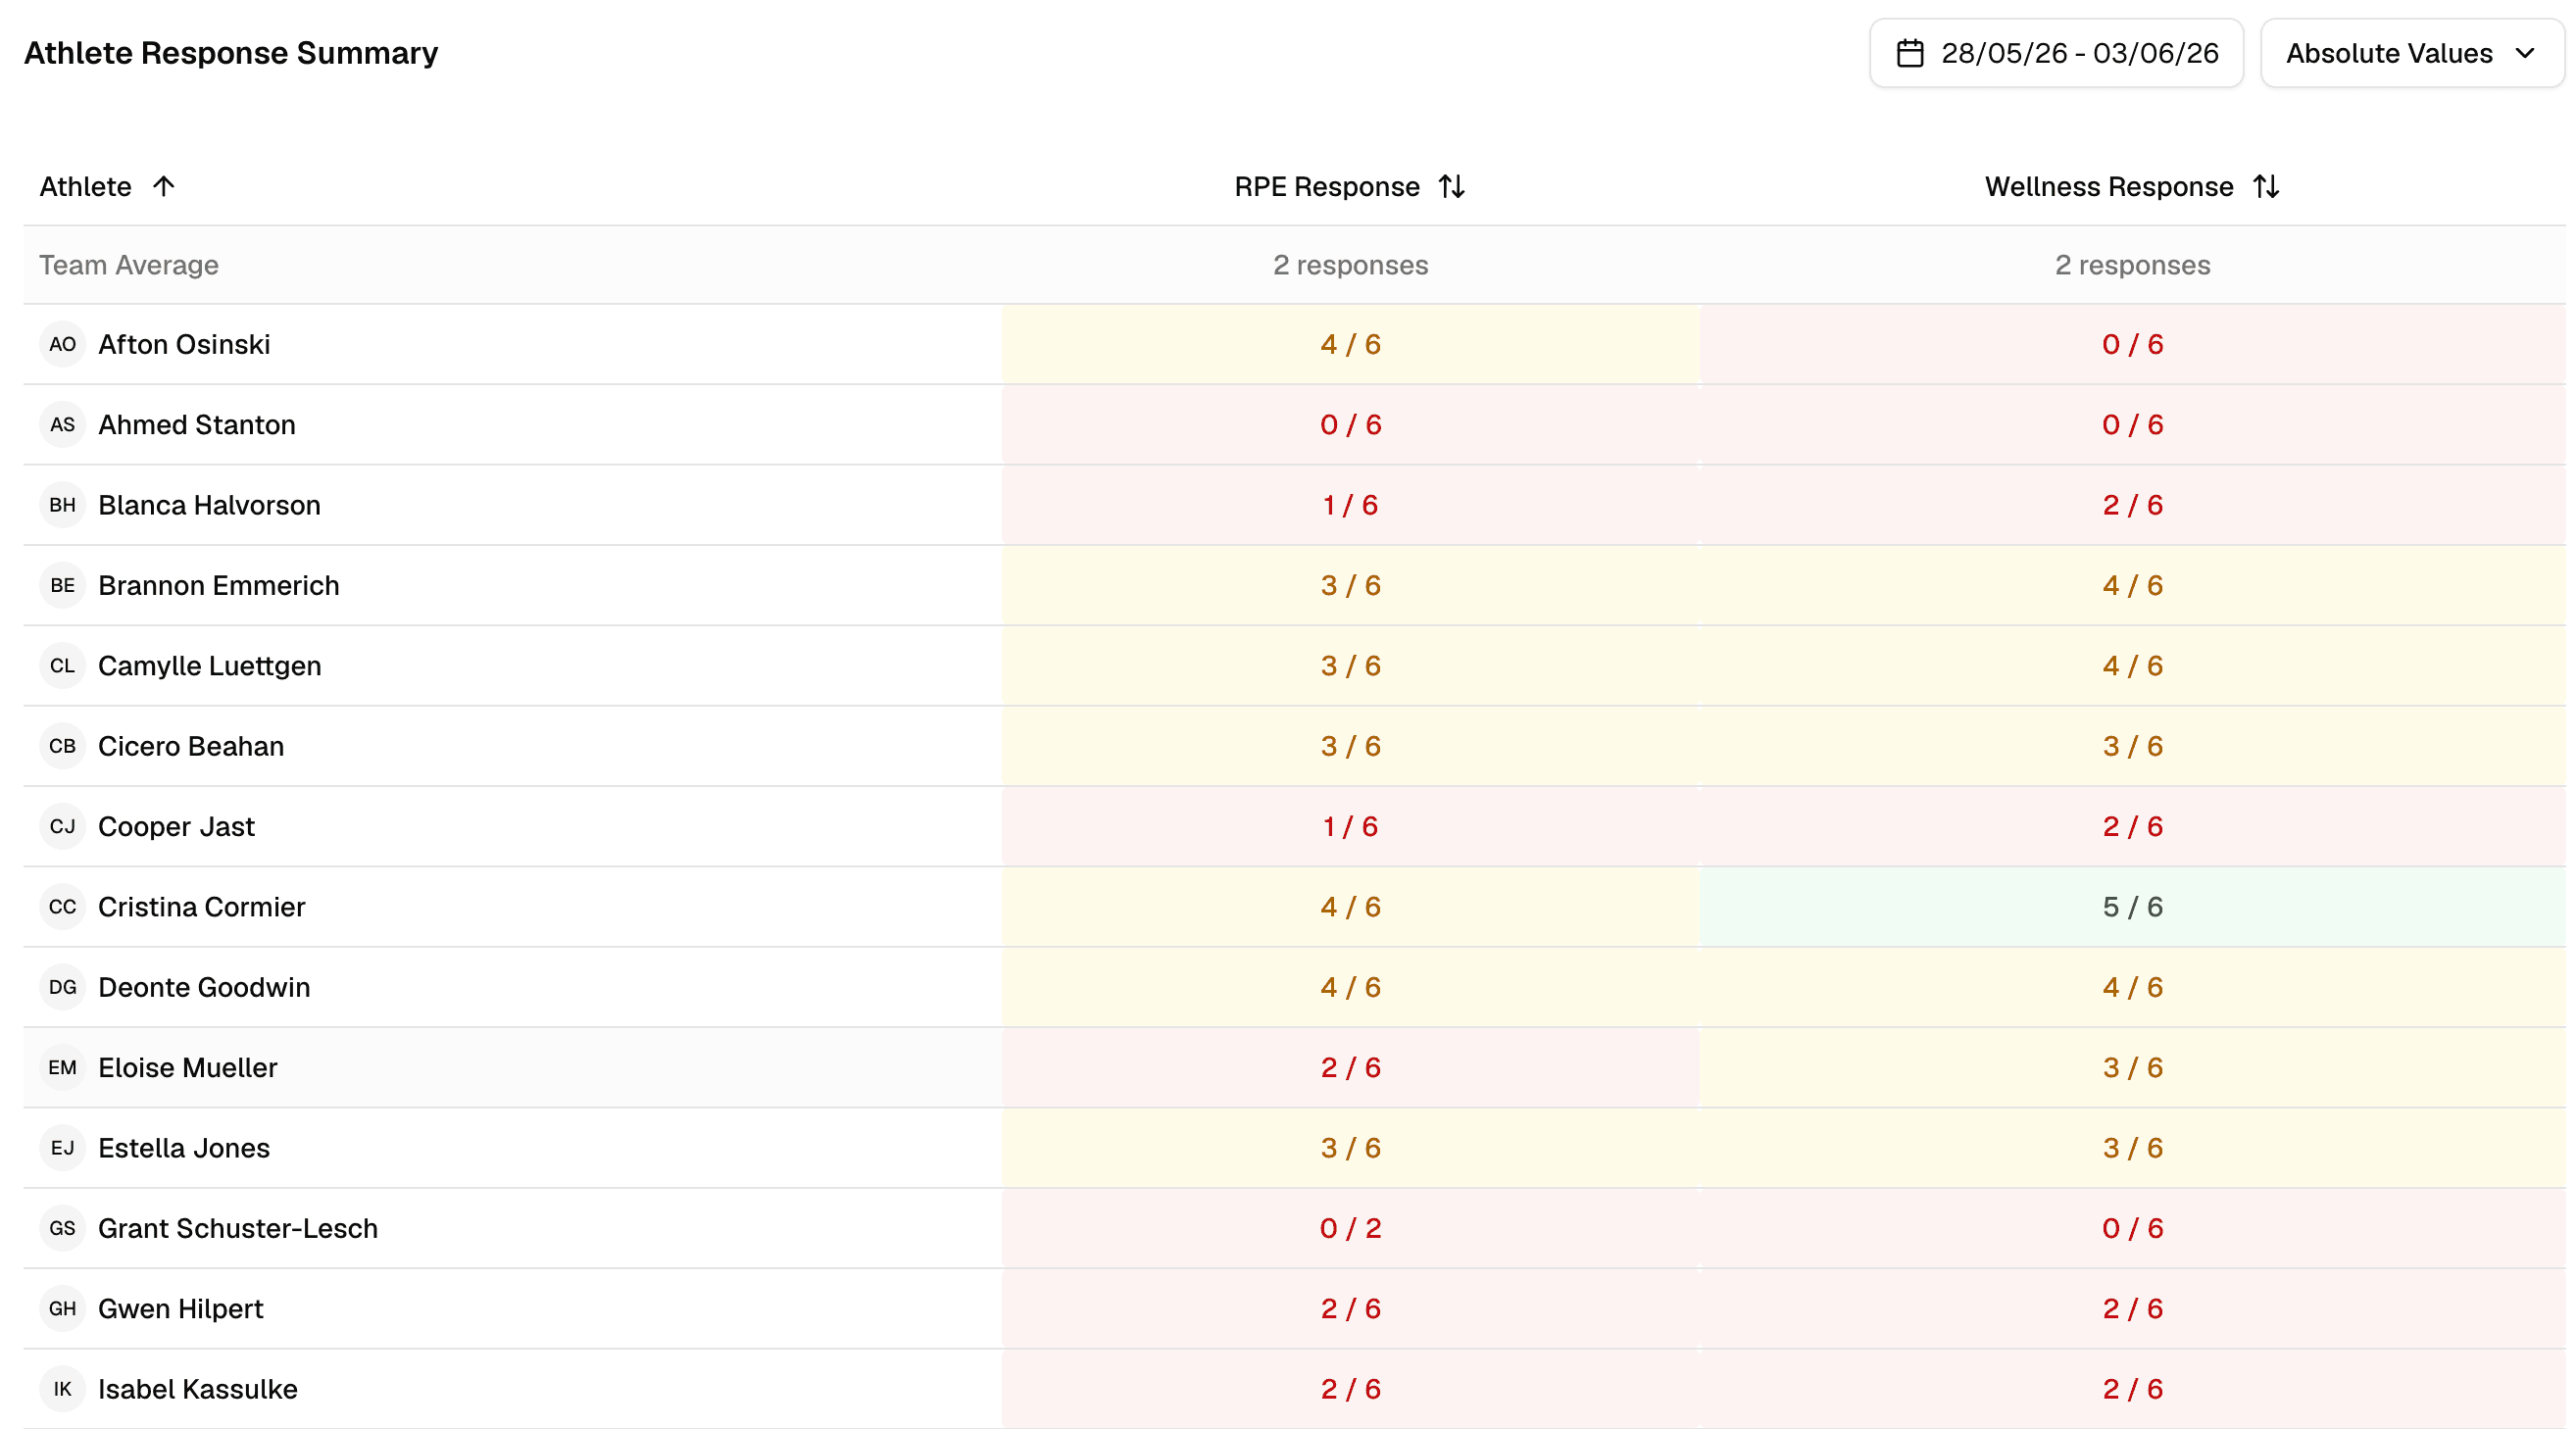Select athlete name Afton Osinski
The image size is (2576, 1429).
pos(184,345)
